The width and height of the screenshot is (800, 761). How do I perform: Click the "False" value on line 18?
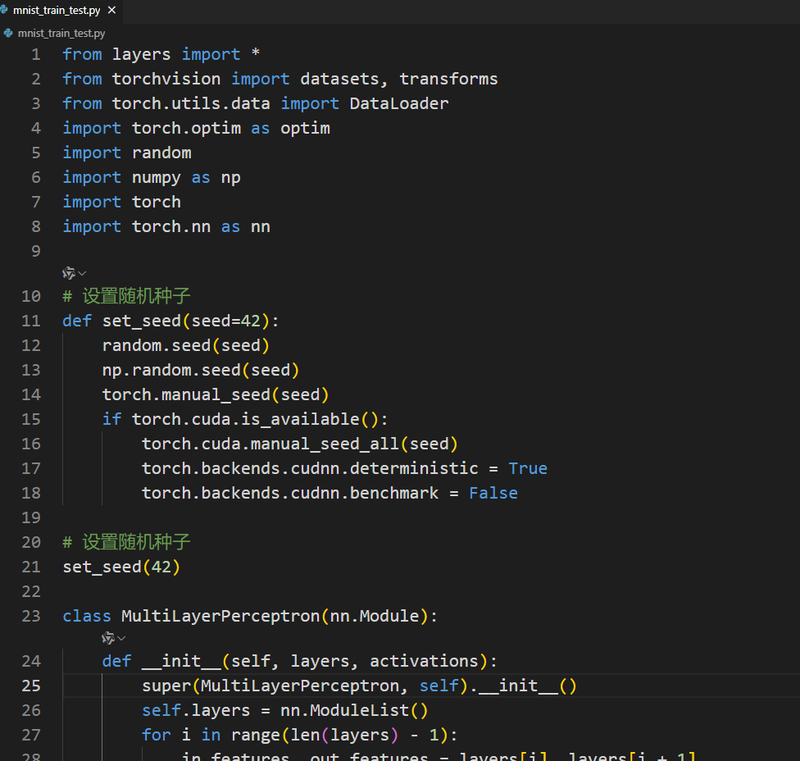point(493,493)
